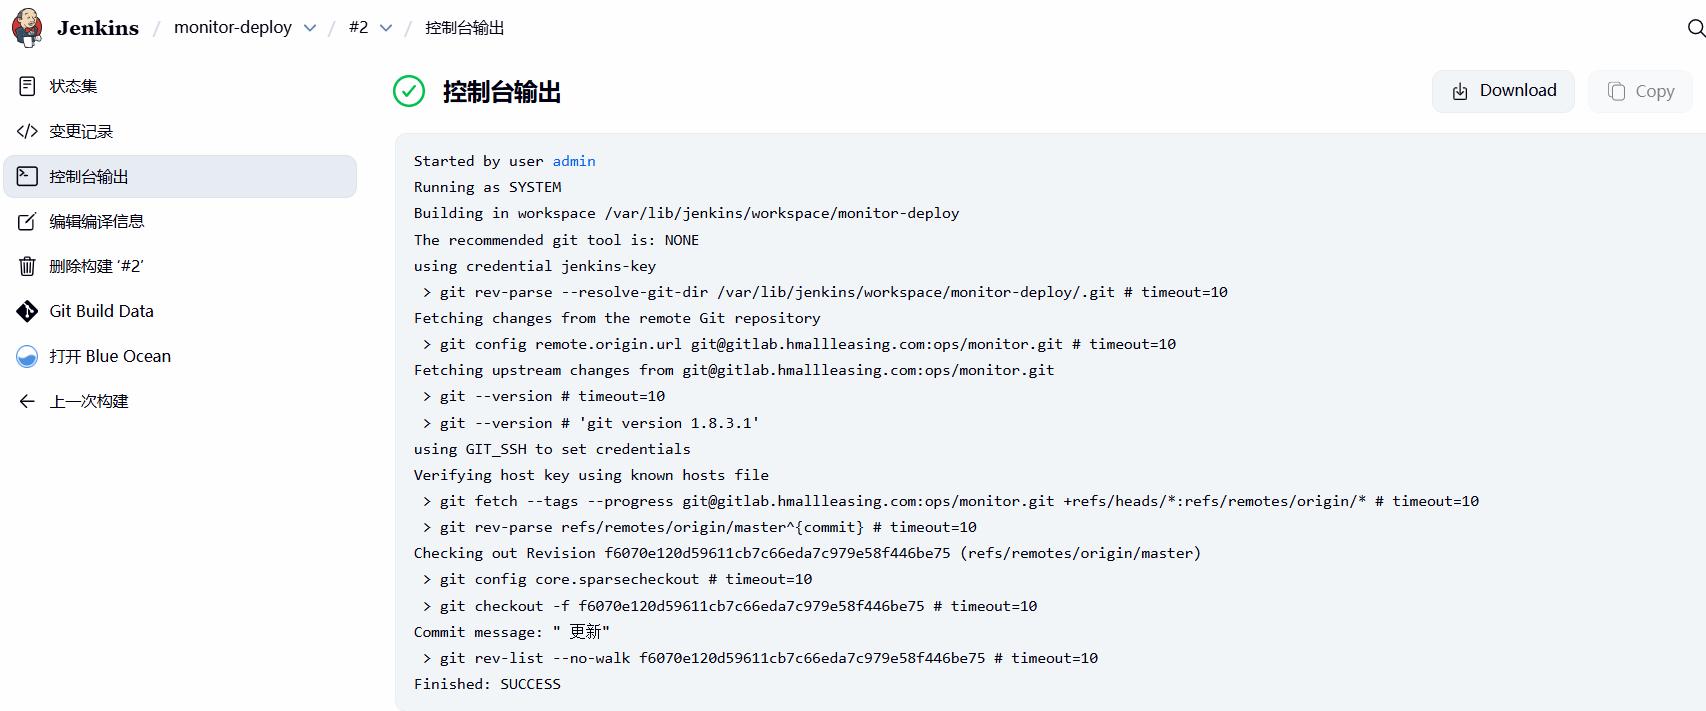Image resolution: width=1706 pixels, height=711 pixels.
Task: Click the delete build trash icon
Action: point(28,266)
